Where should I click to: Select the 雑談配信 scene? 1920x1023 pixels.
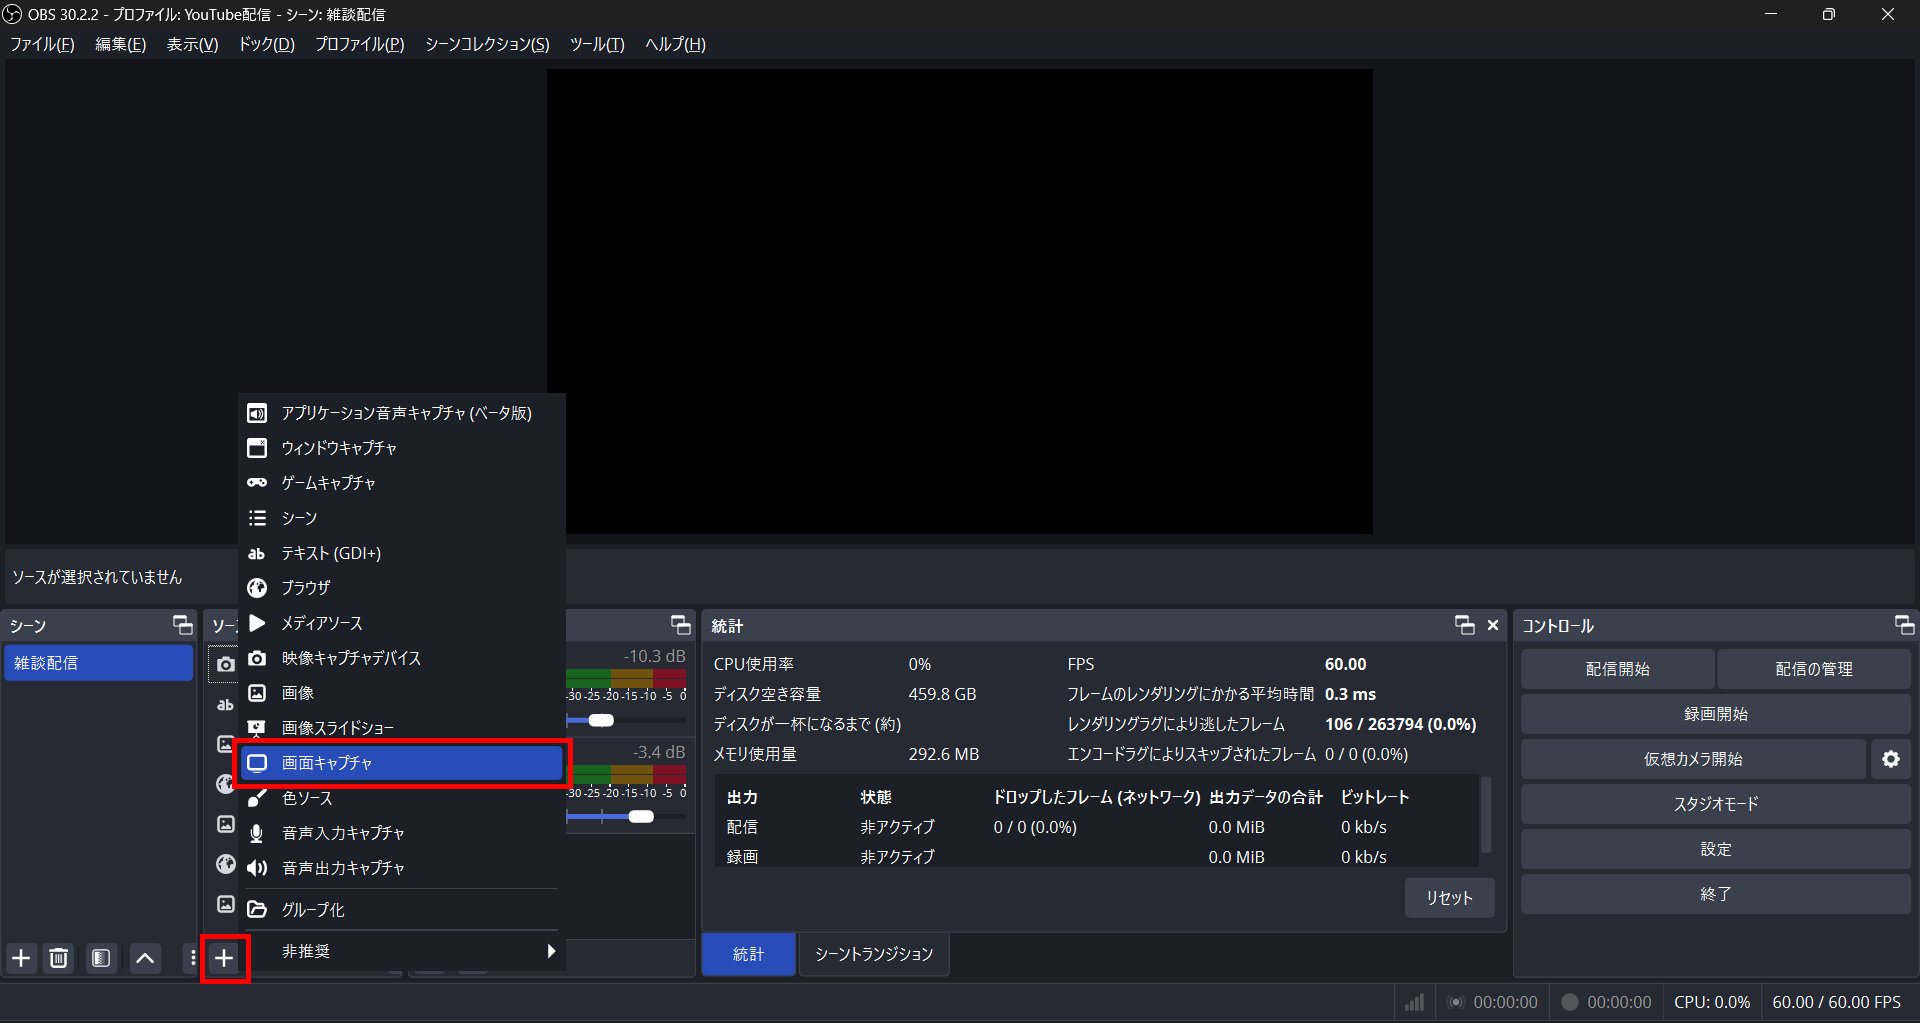98,663
